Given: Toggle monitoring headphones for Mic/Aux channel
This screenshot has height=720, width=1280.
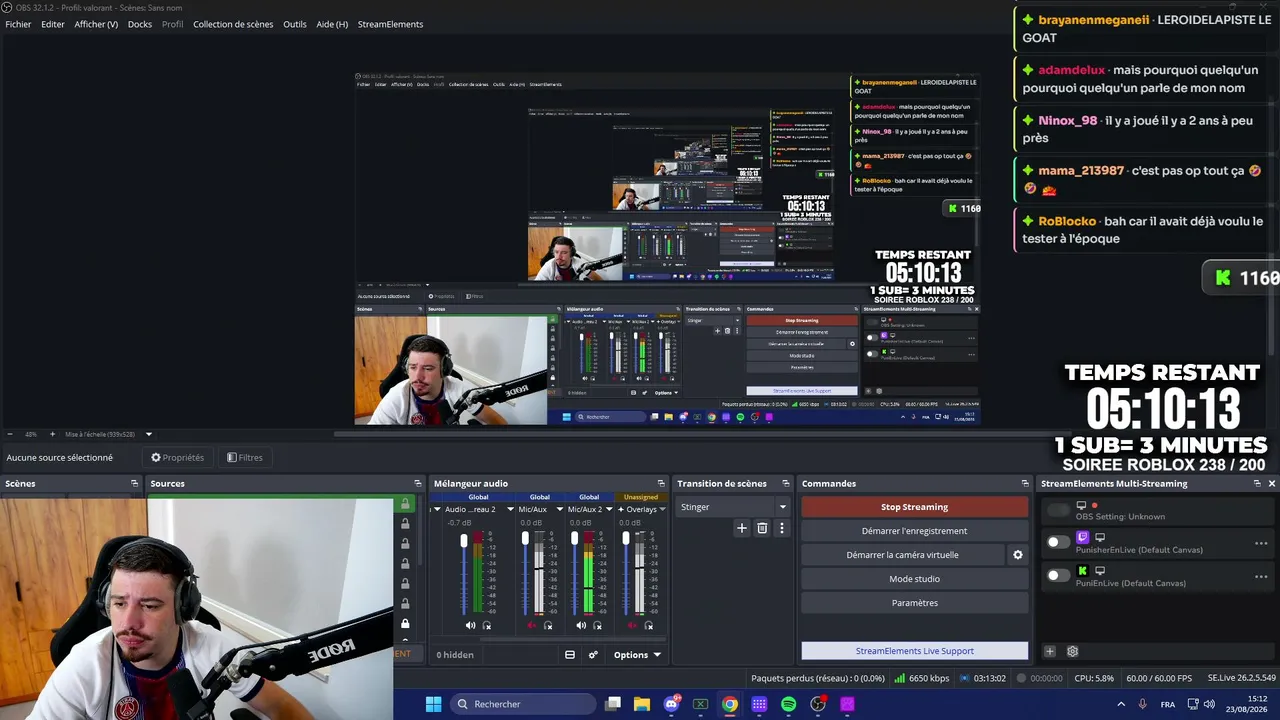Looking at the screenshot, I should [x=548, y=626].
